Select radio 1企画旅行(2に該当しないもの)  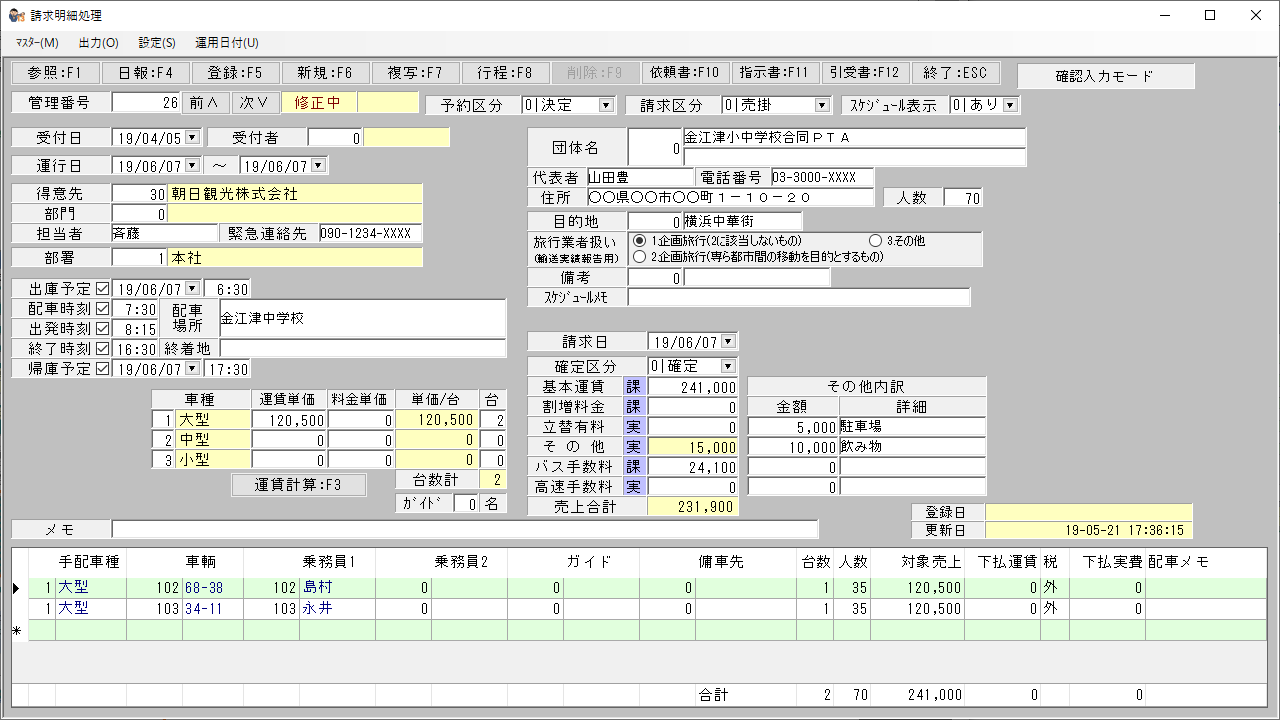click(640, 241)
